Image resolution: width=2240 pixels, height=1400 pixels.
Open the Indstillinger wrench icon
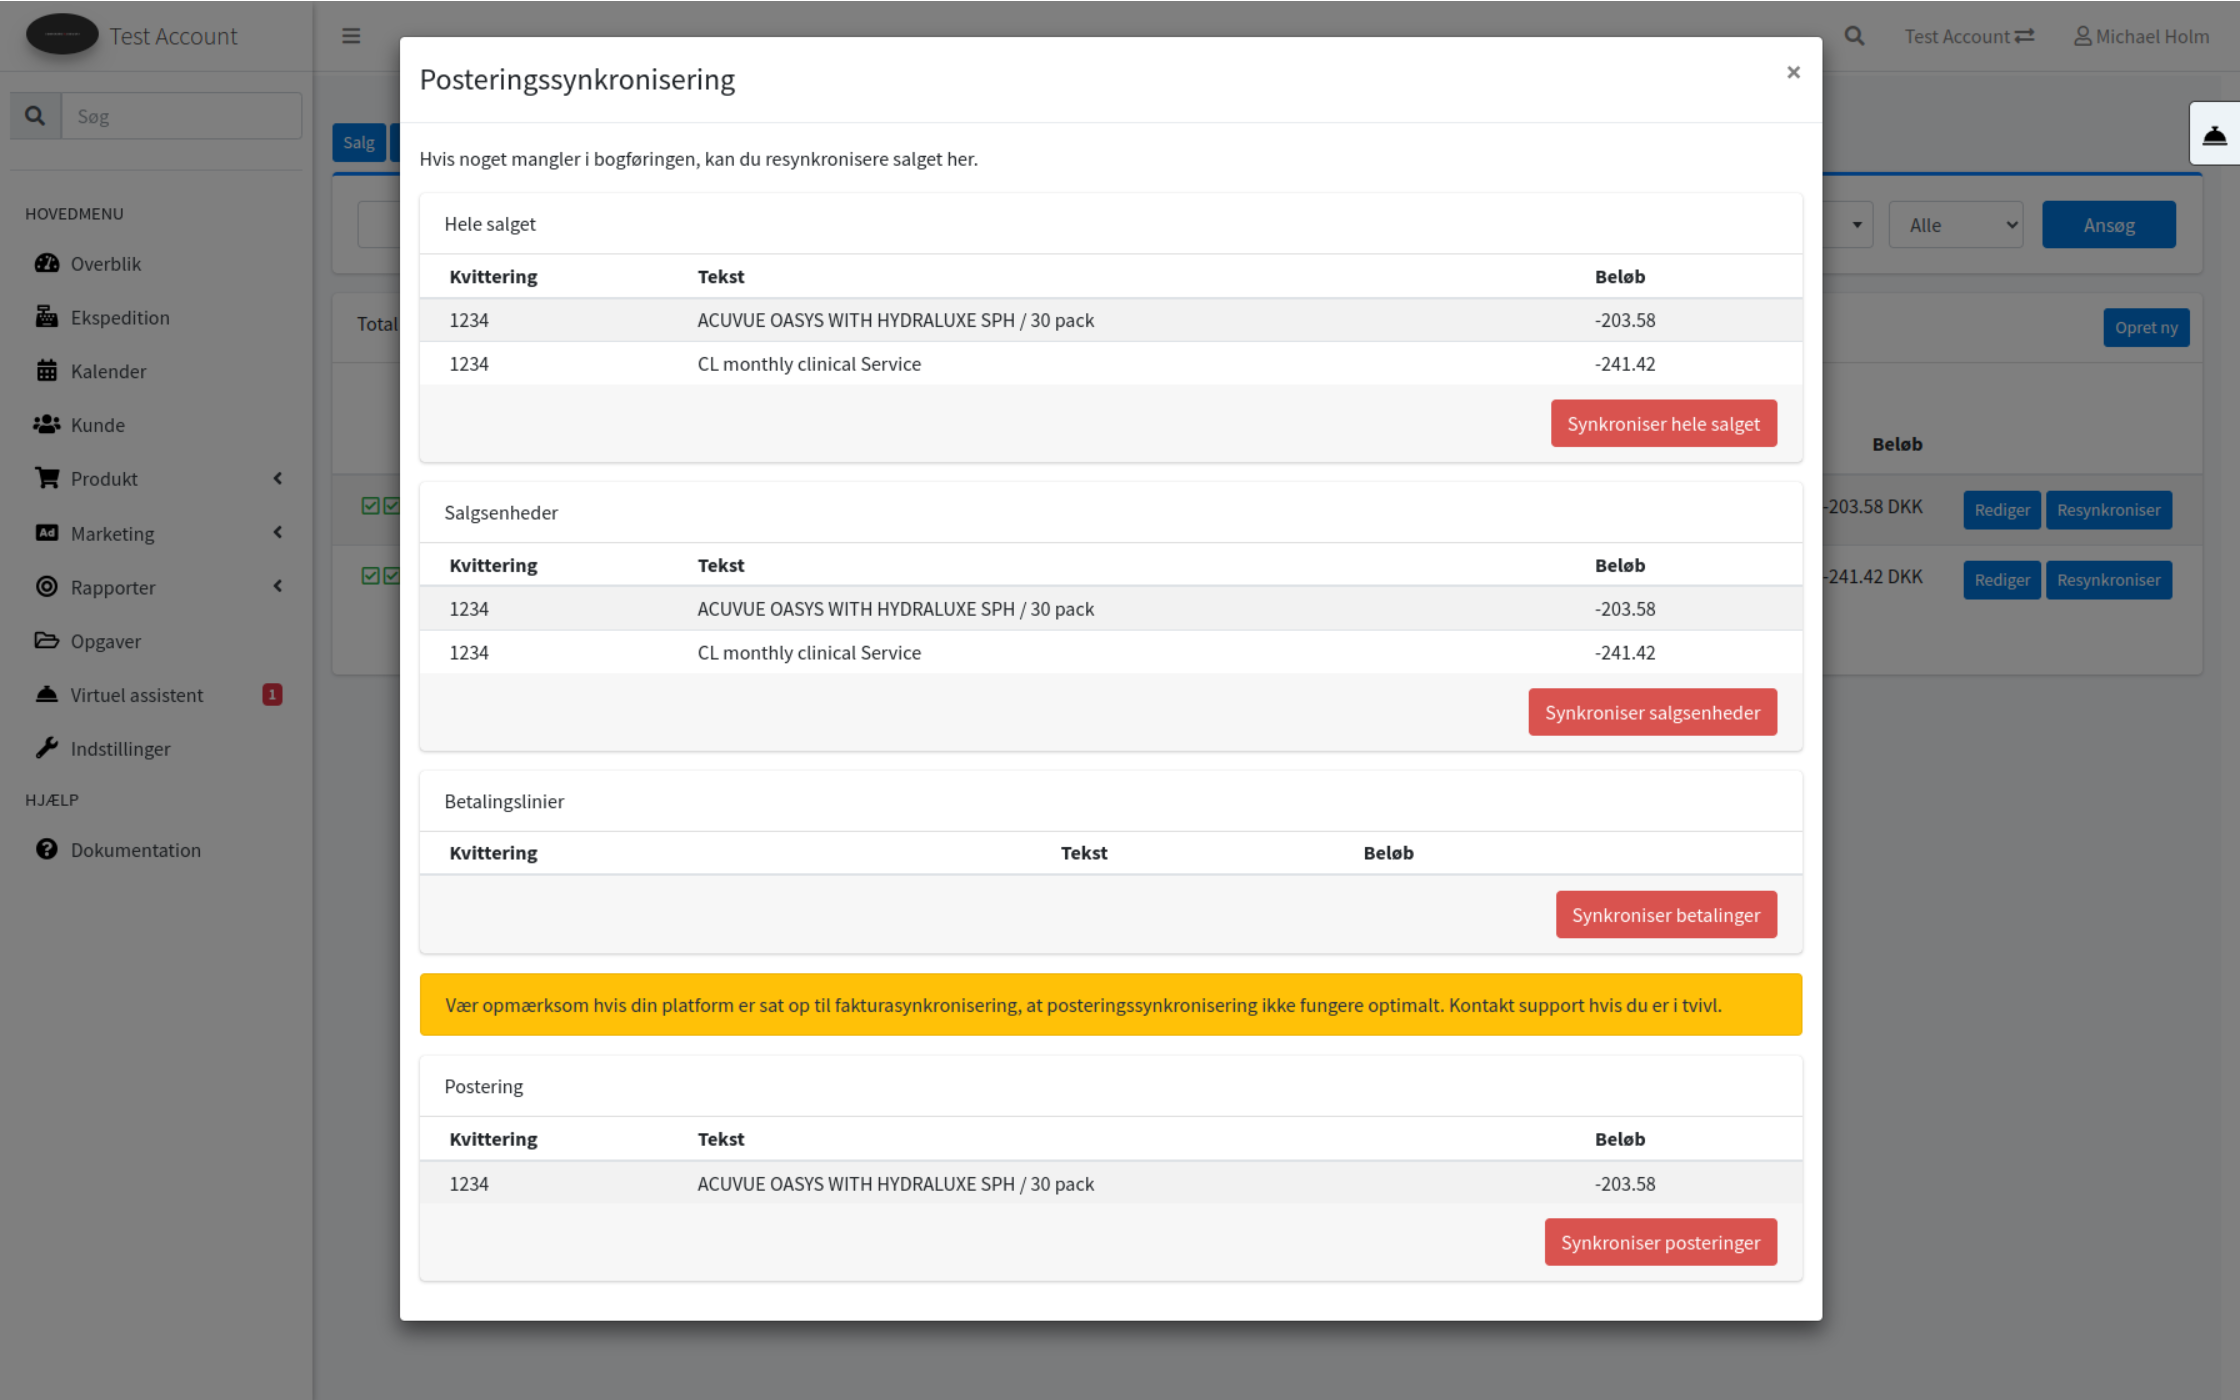pyautogui.click(x=47, y=748)
